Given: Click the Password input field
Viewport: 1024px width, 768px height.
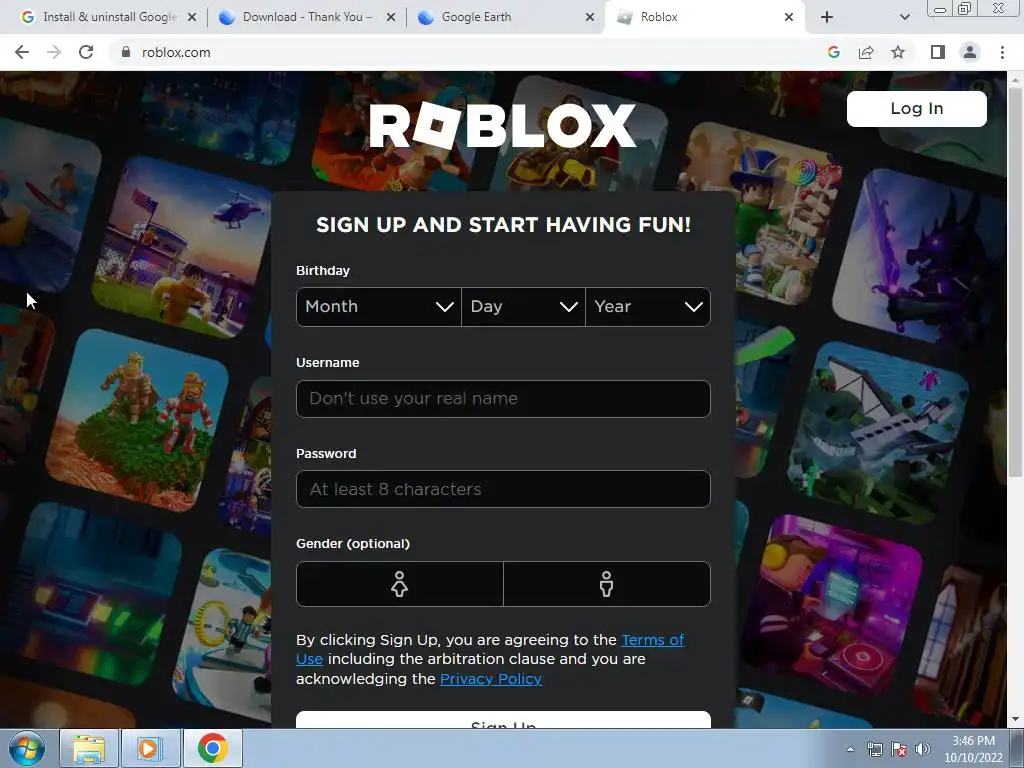Looking at the screenshot, I should (x=503, y=489).
